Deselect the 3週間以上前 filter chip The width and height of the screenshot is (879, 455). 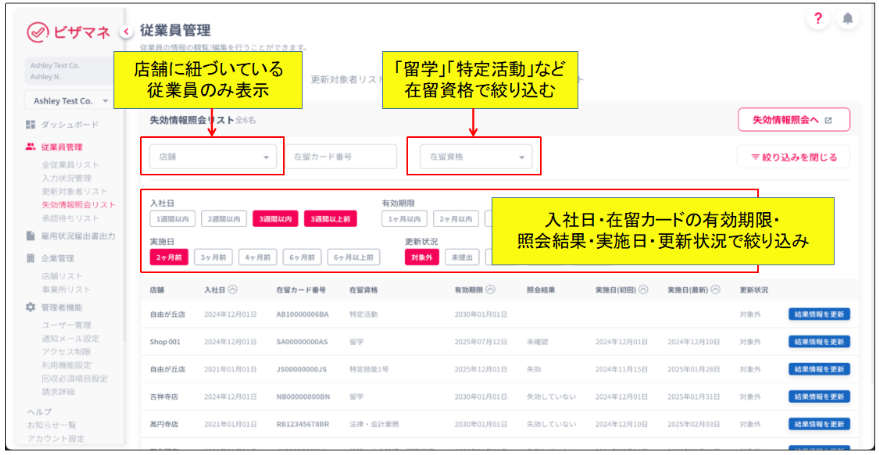pyautogui.click(x=329, y=219)
